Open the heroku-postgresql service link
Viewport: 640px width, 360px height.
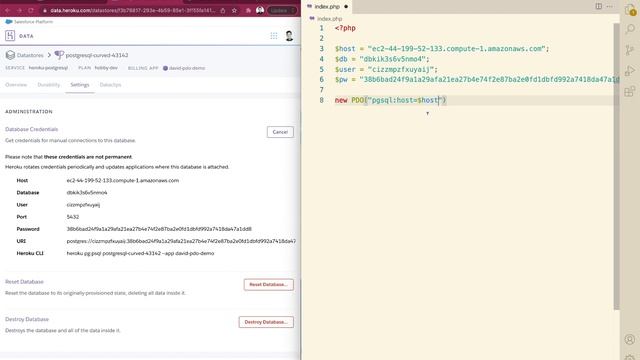click(x=48, y=68)
